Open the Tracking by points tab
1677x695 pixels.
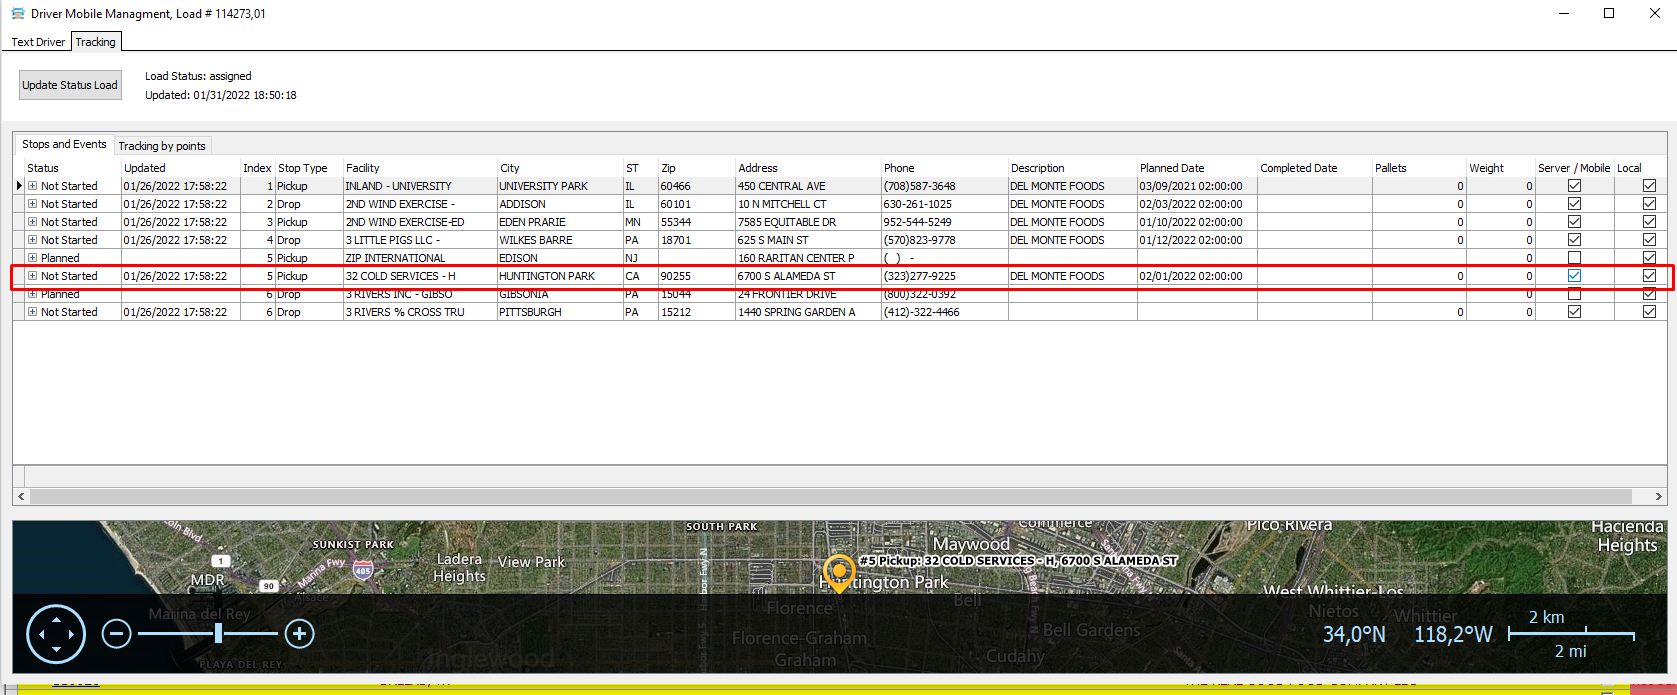click(162, 146)
